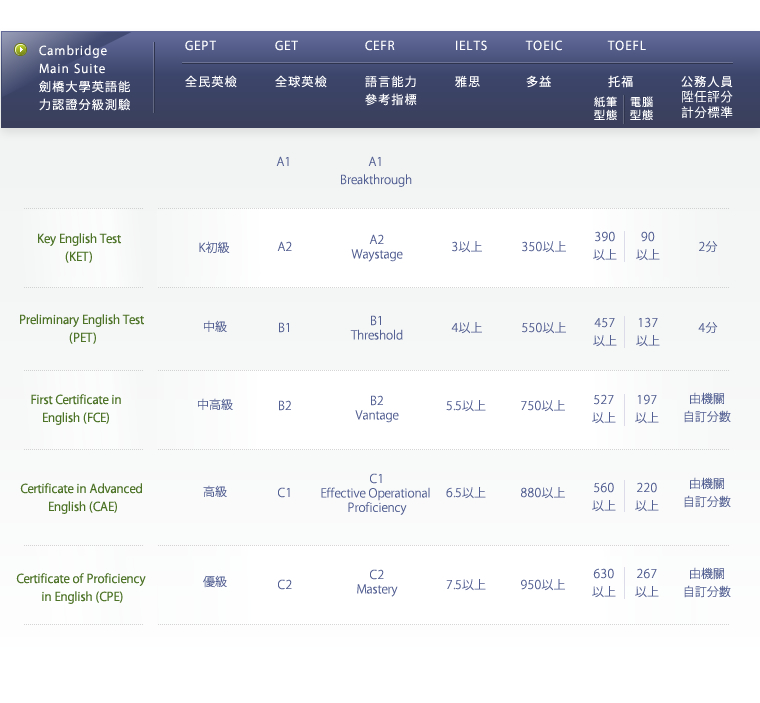Click the IELTS 3以上 cell
The width and height of the screenshot is (760, 703).
(467, 247)
